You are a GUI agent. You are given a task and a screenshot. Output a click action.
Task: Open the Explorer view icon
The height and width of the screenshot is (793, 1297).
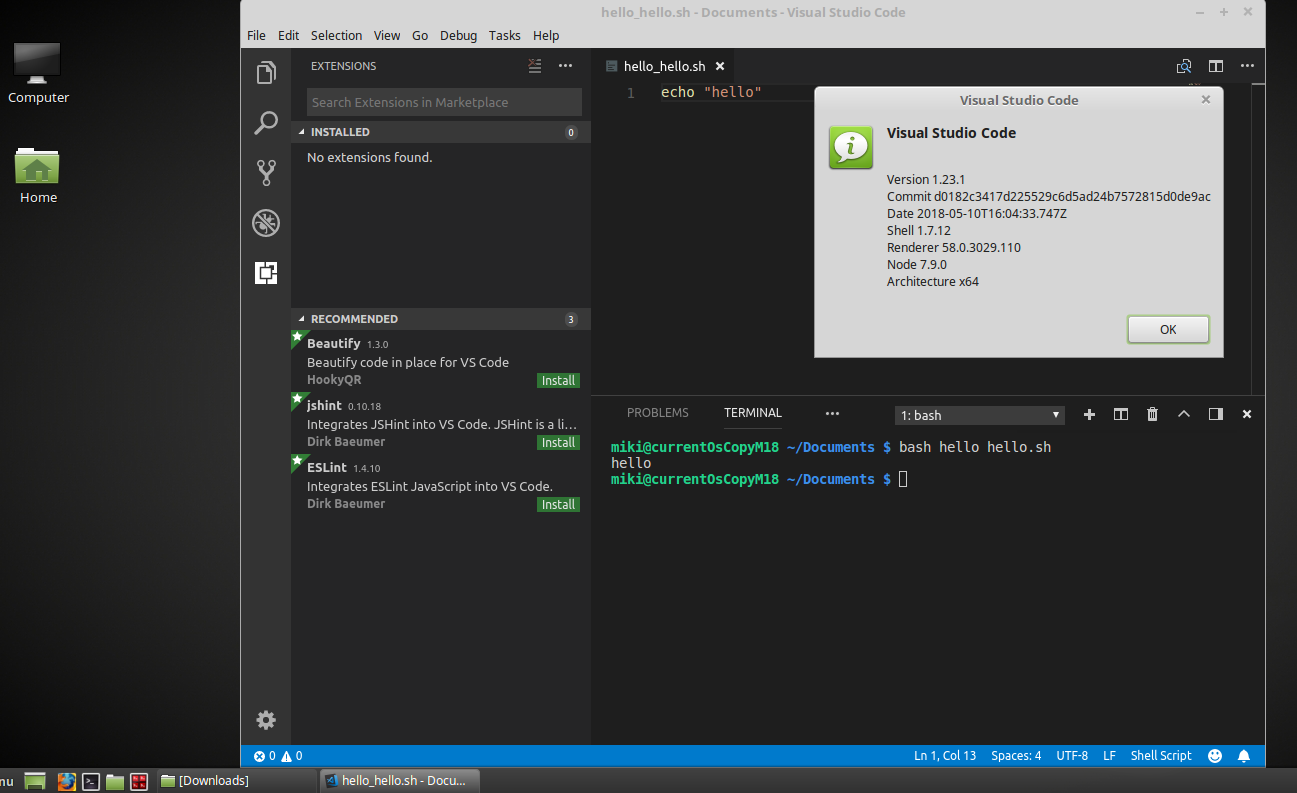pos(266,72)
